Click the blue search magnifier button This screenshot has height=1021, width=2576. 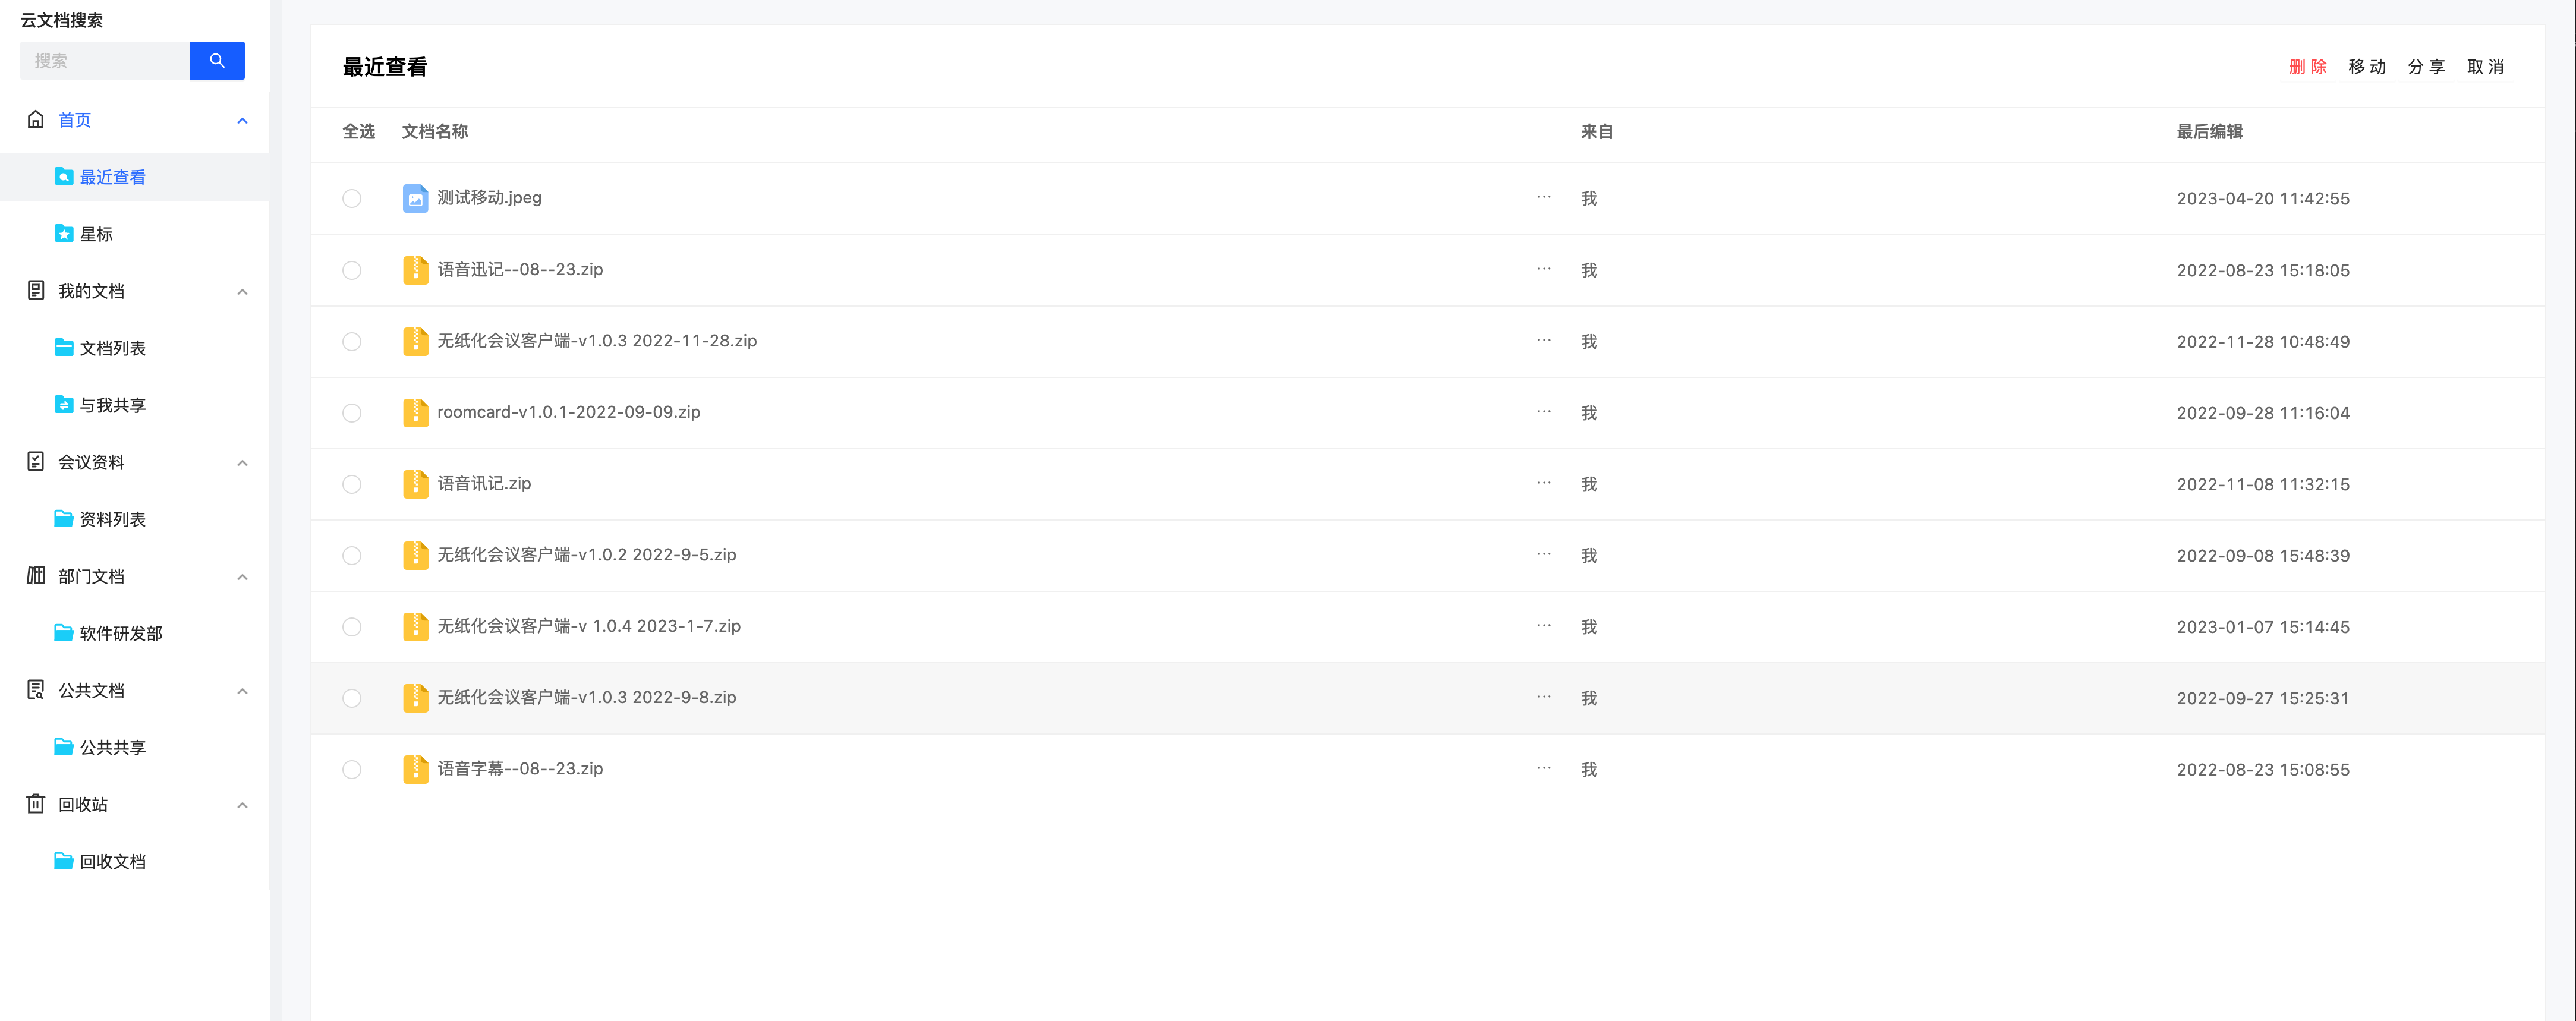coord(217,60)
